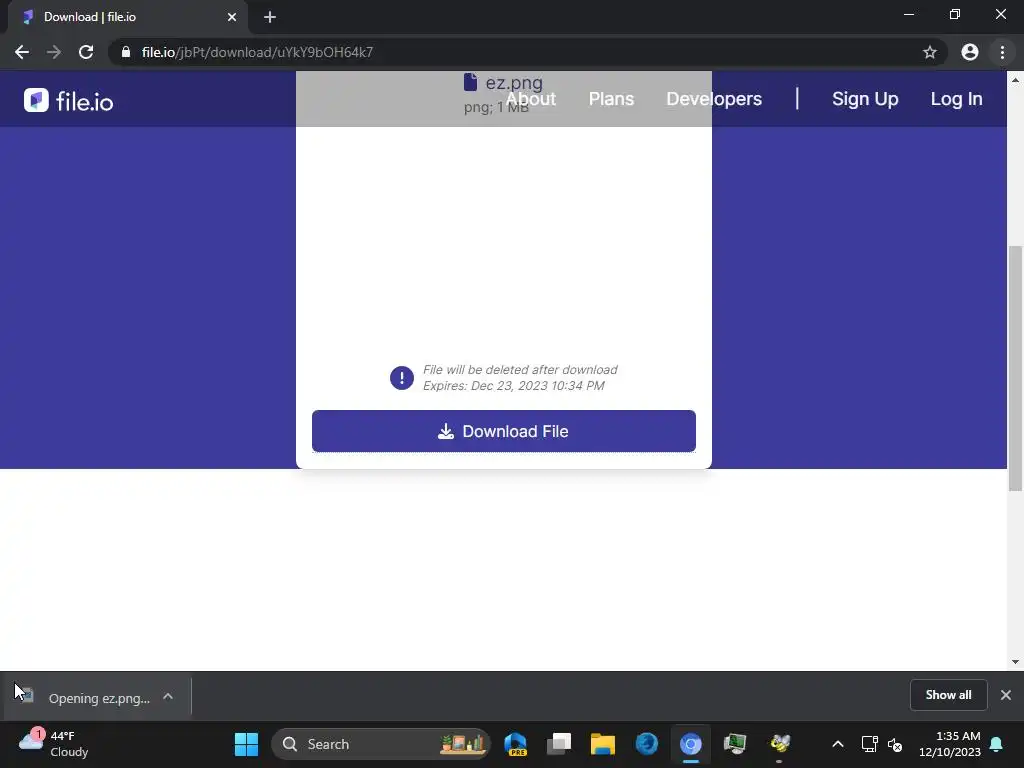Viewport: 1024px width, 768px height.
Task: Open Task View from the taskbar
Action: [559, 744]
